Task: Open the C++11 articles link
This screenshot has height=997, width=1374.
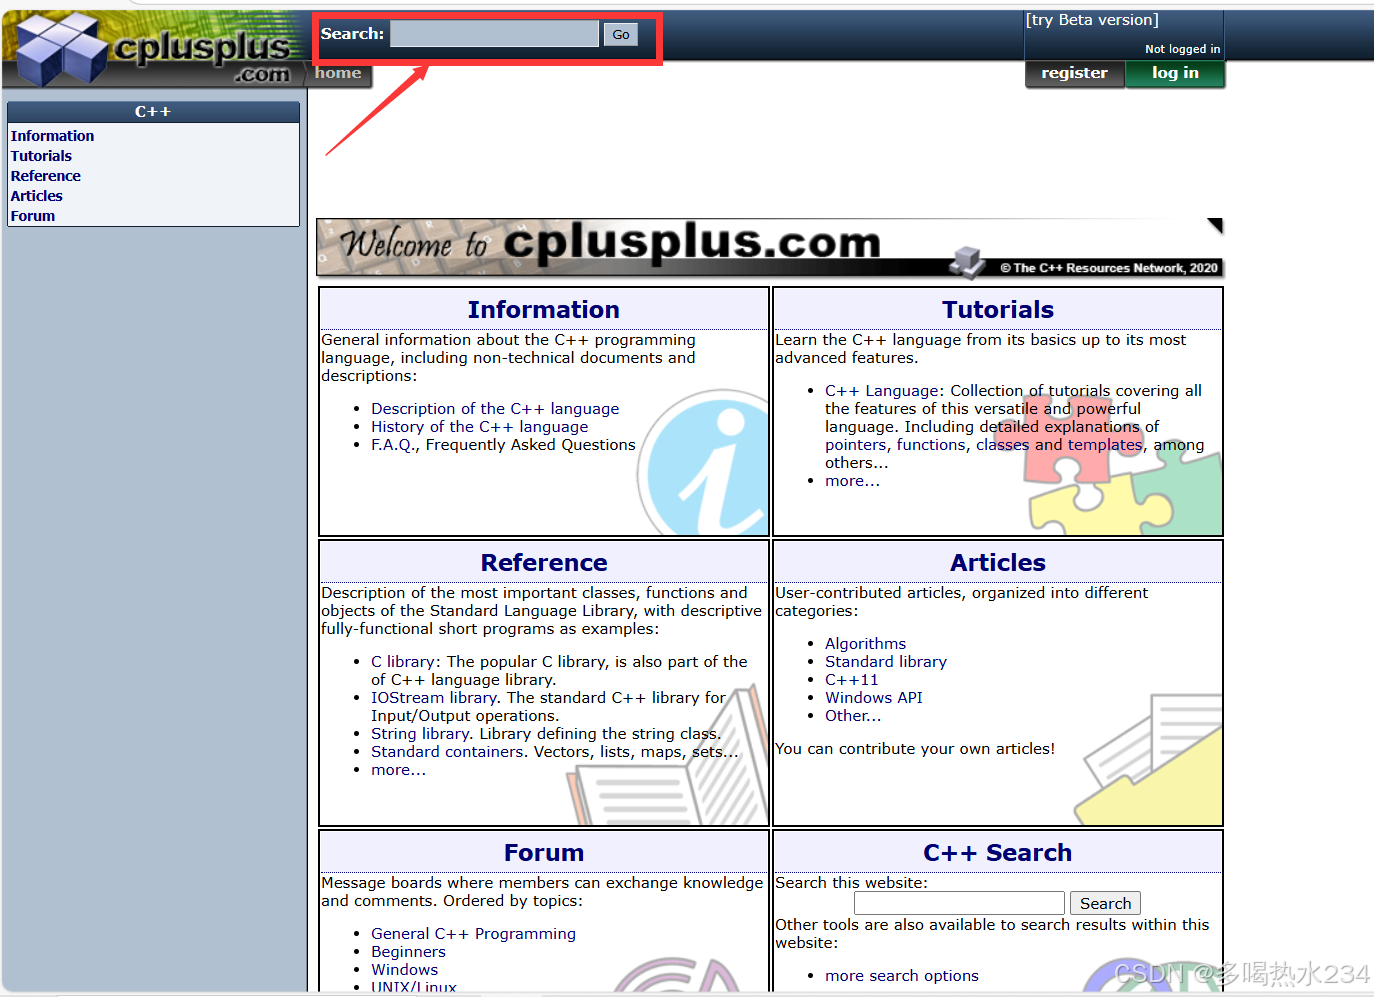Action: (x=852, y=680)
